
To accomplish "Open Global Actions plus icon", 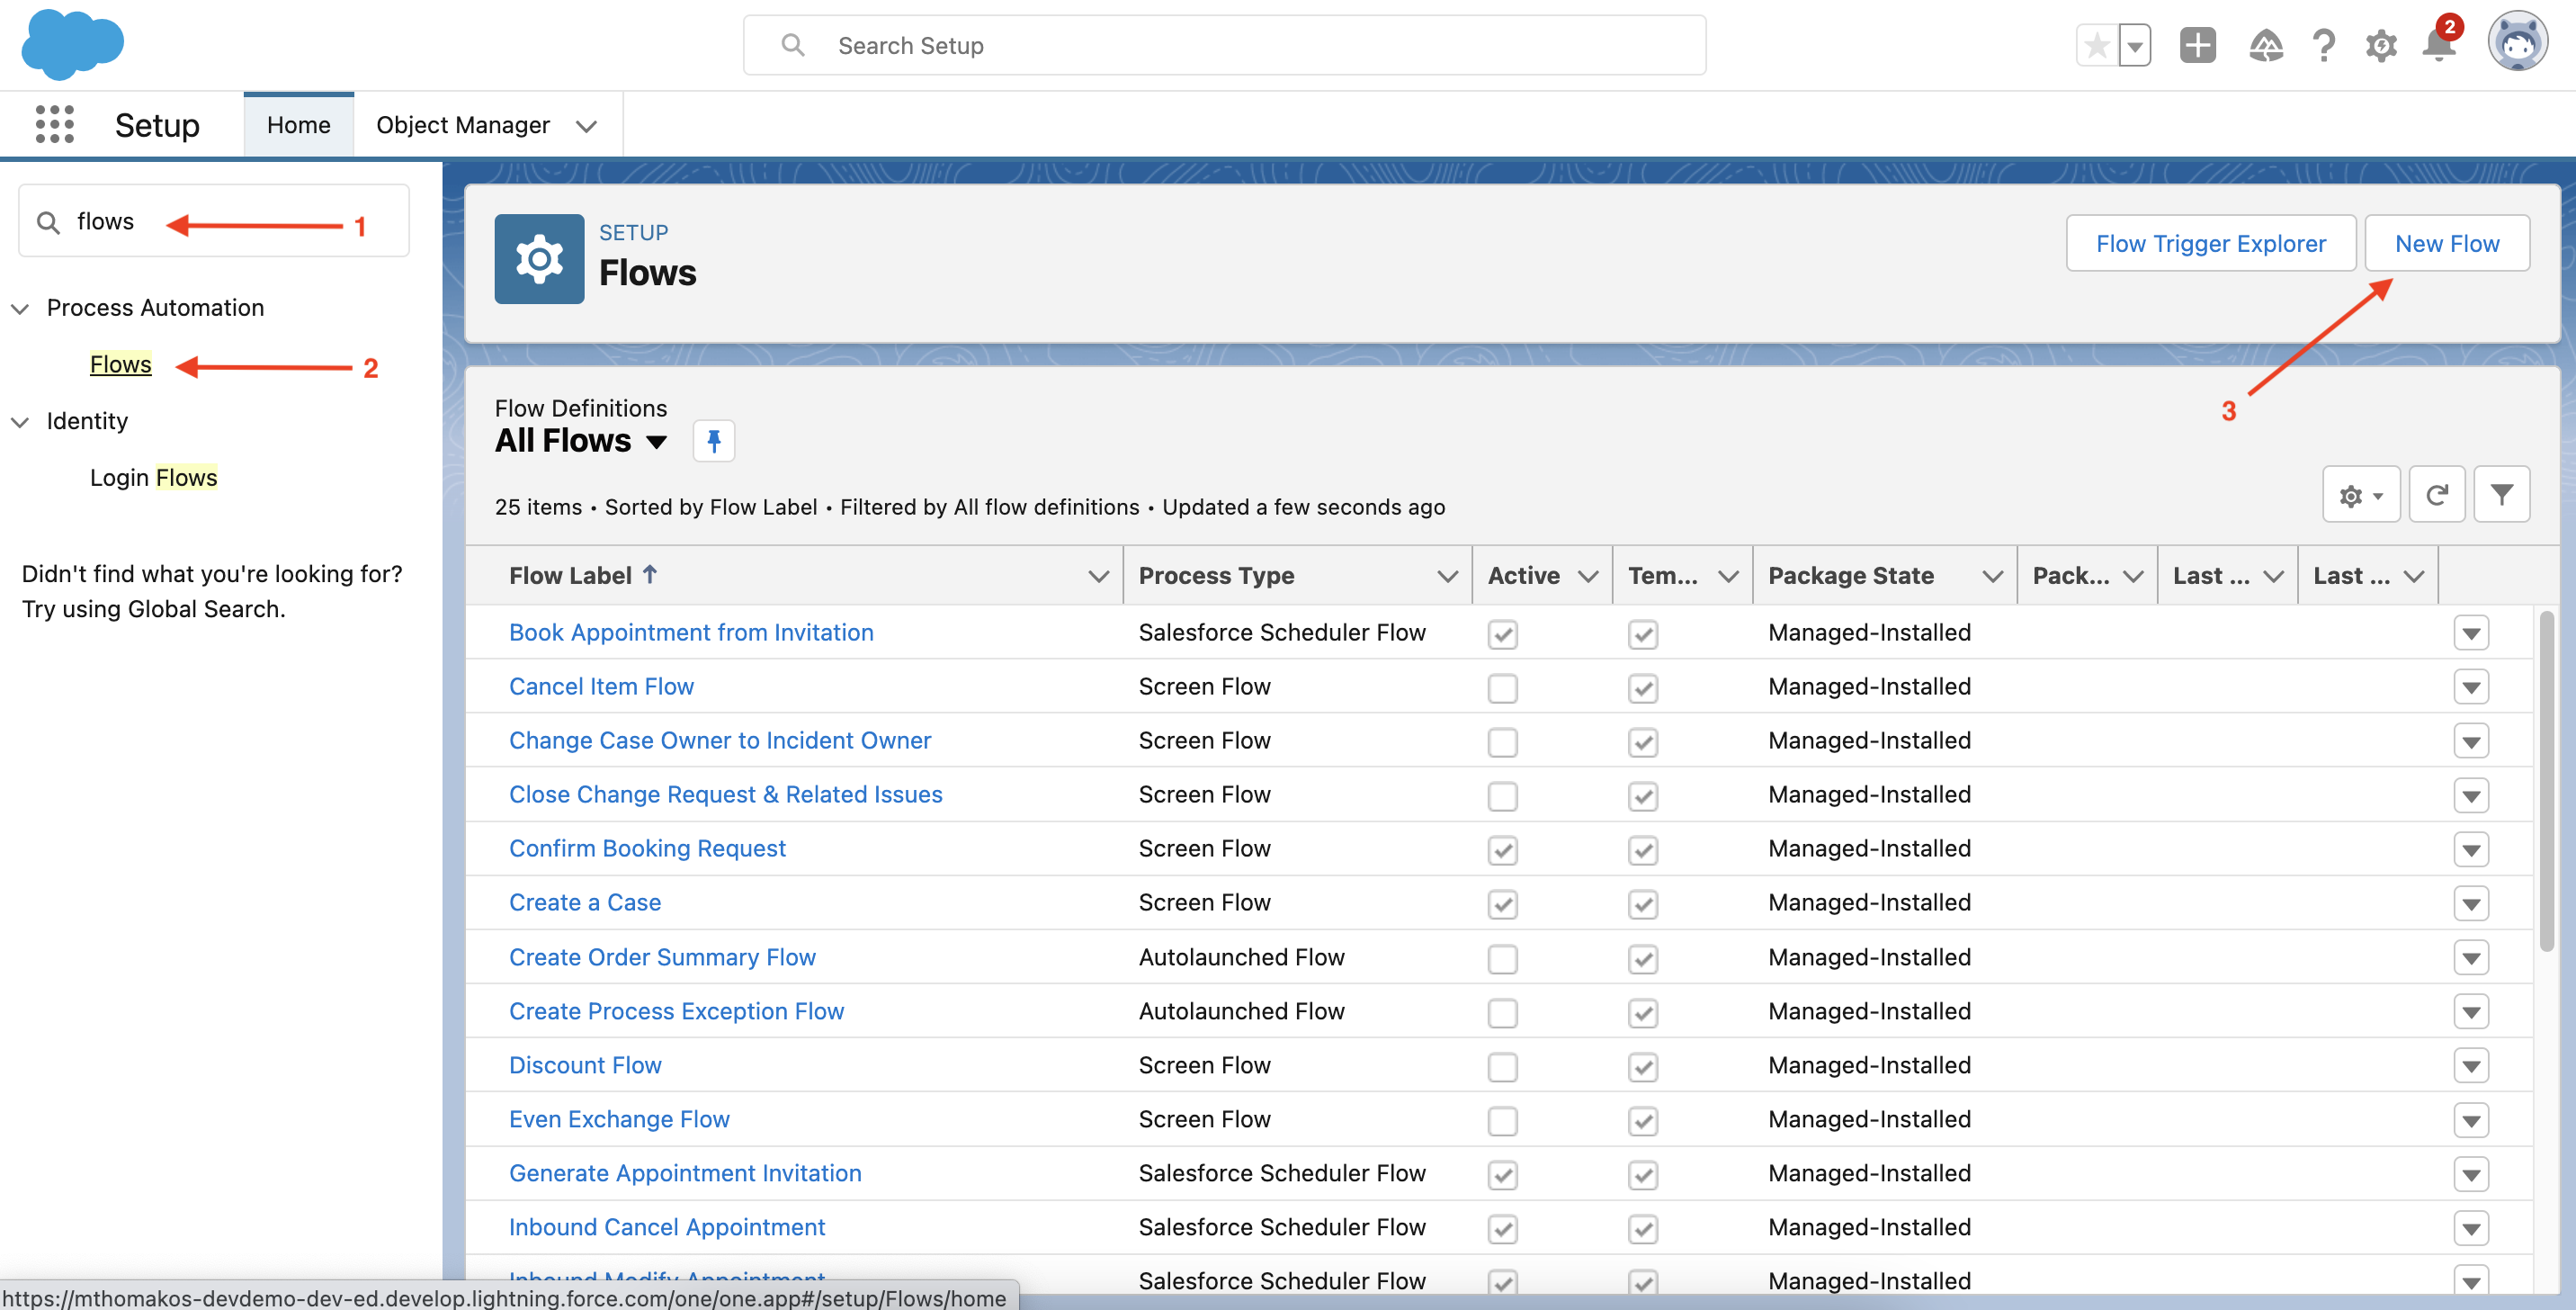I will (x=2197, y=45).
